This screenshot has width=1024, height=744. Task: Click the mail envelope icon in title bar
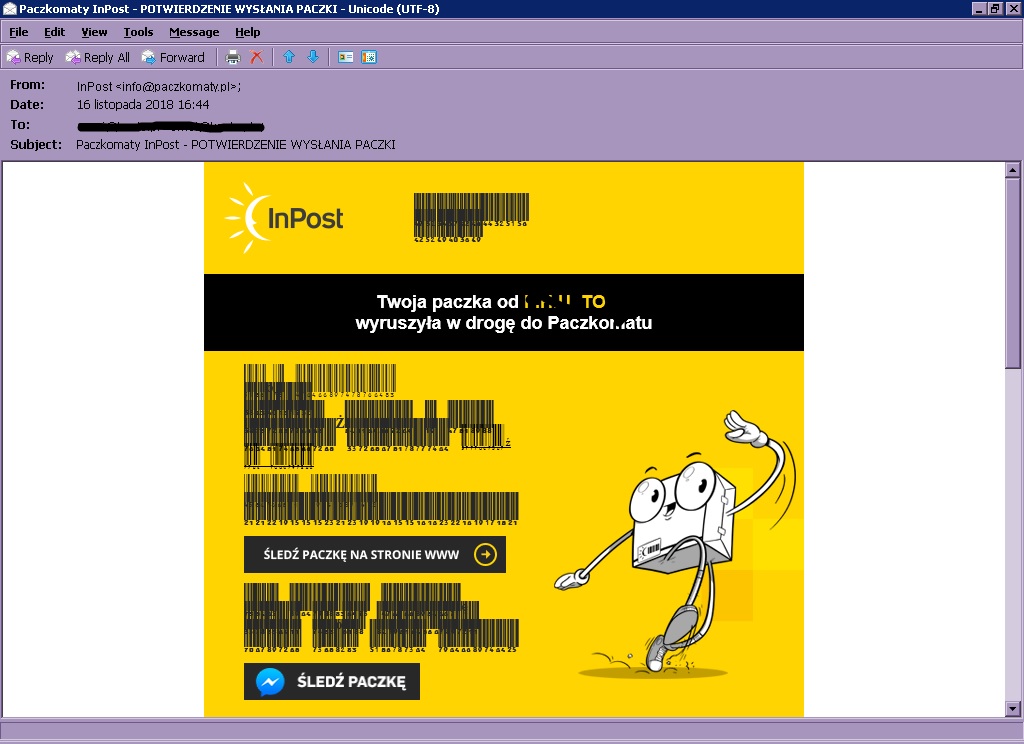click(x=10, y=8)
